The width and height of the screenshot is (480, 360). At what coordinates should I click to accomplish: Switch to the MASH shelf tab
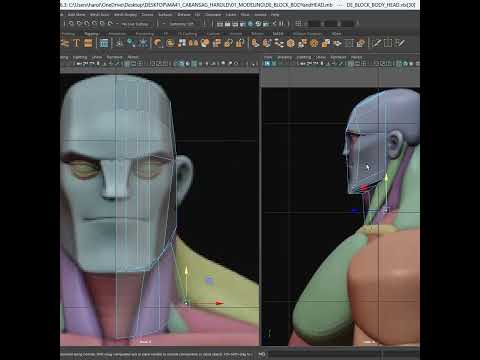click(x=278, y=34)
